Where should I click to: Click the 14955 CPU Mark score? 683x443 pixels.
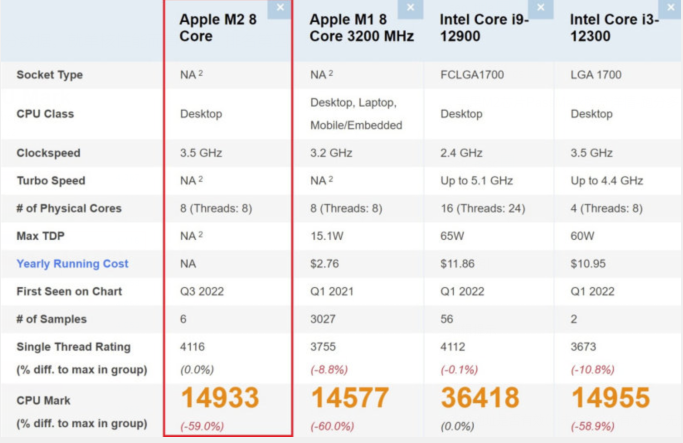pos(611,398)
